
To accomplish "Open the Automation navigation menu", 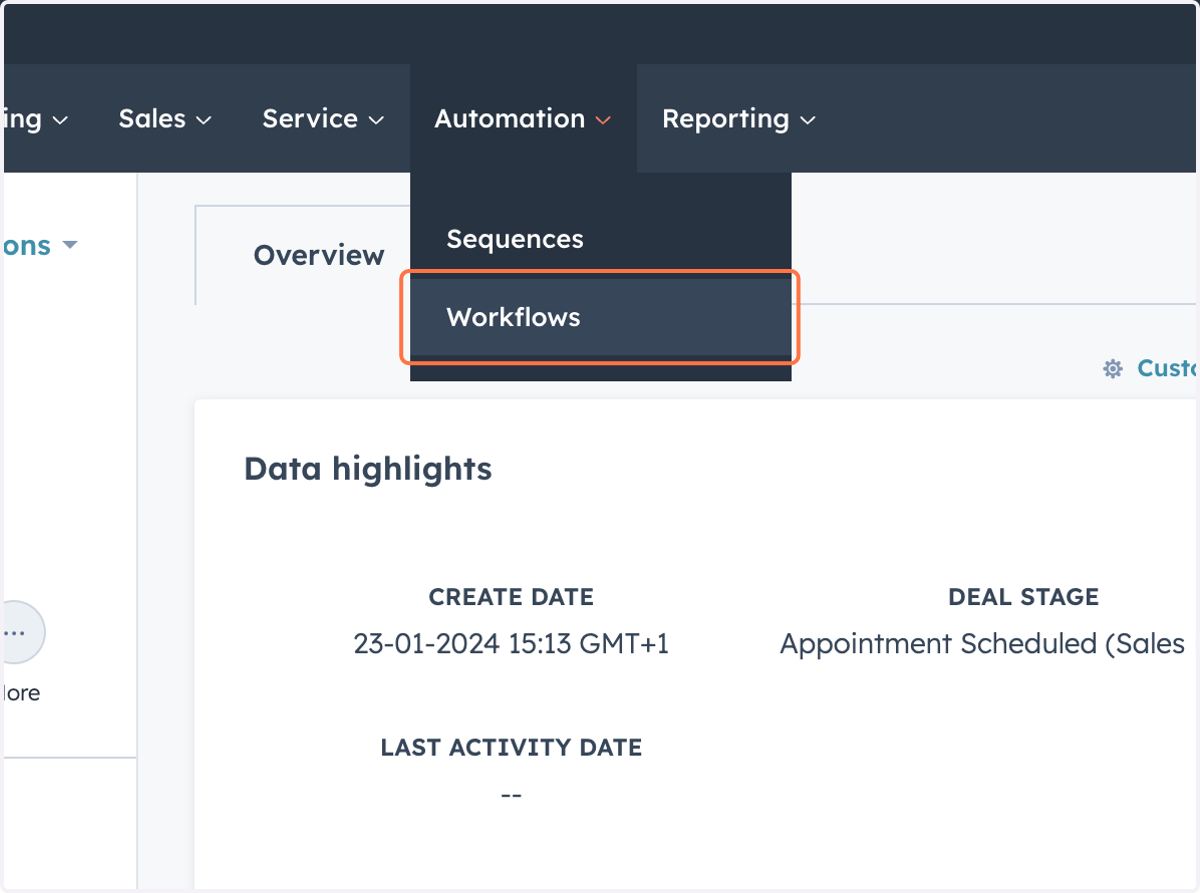I will click(523, 119).
